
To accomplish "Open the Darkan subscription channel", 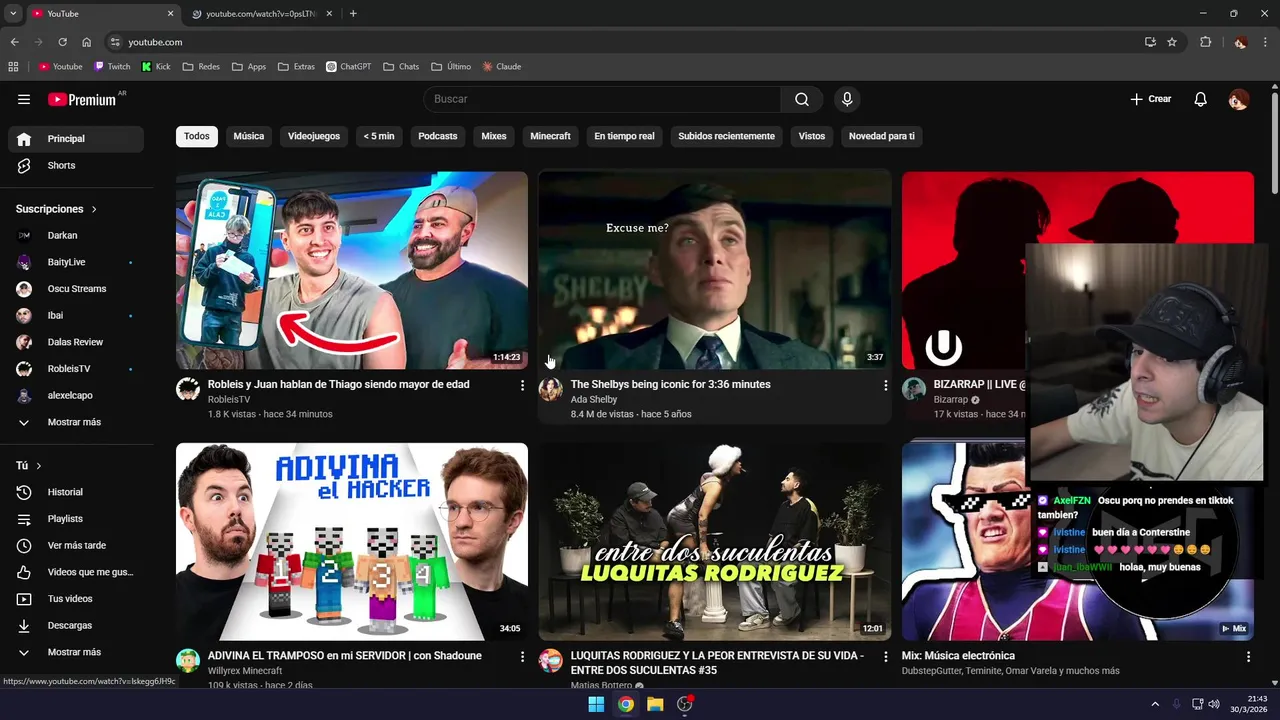I will (76, 235).
